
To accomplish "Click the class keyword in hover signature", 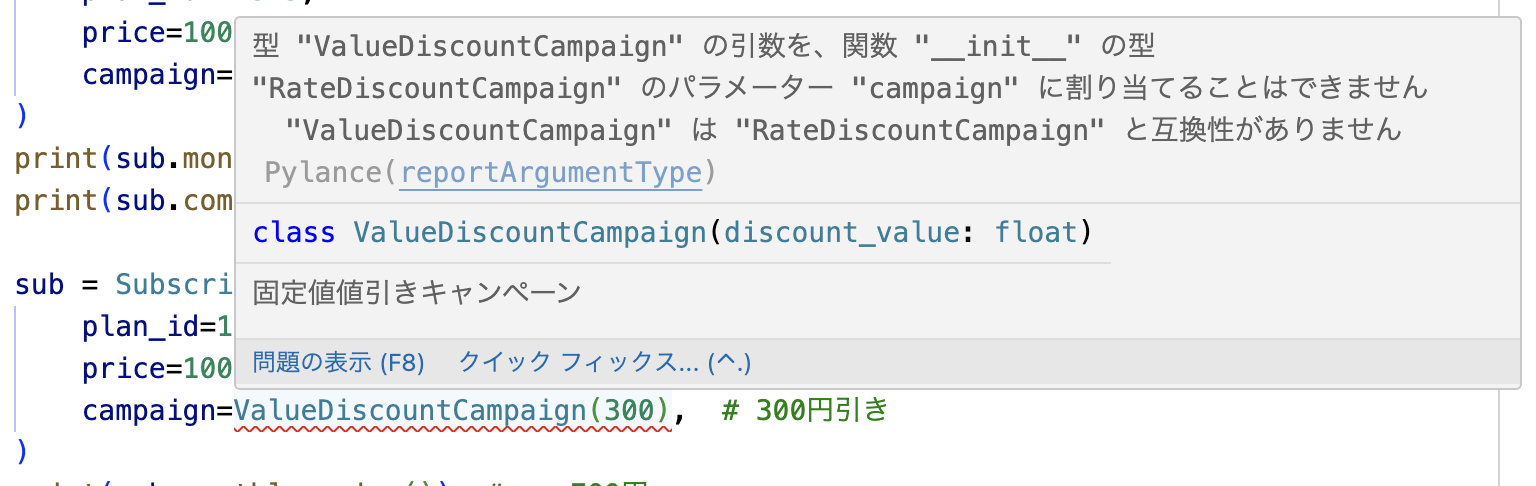I will (294, 233).
